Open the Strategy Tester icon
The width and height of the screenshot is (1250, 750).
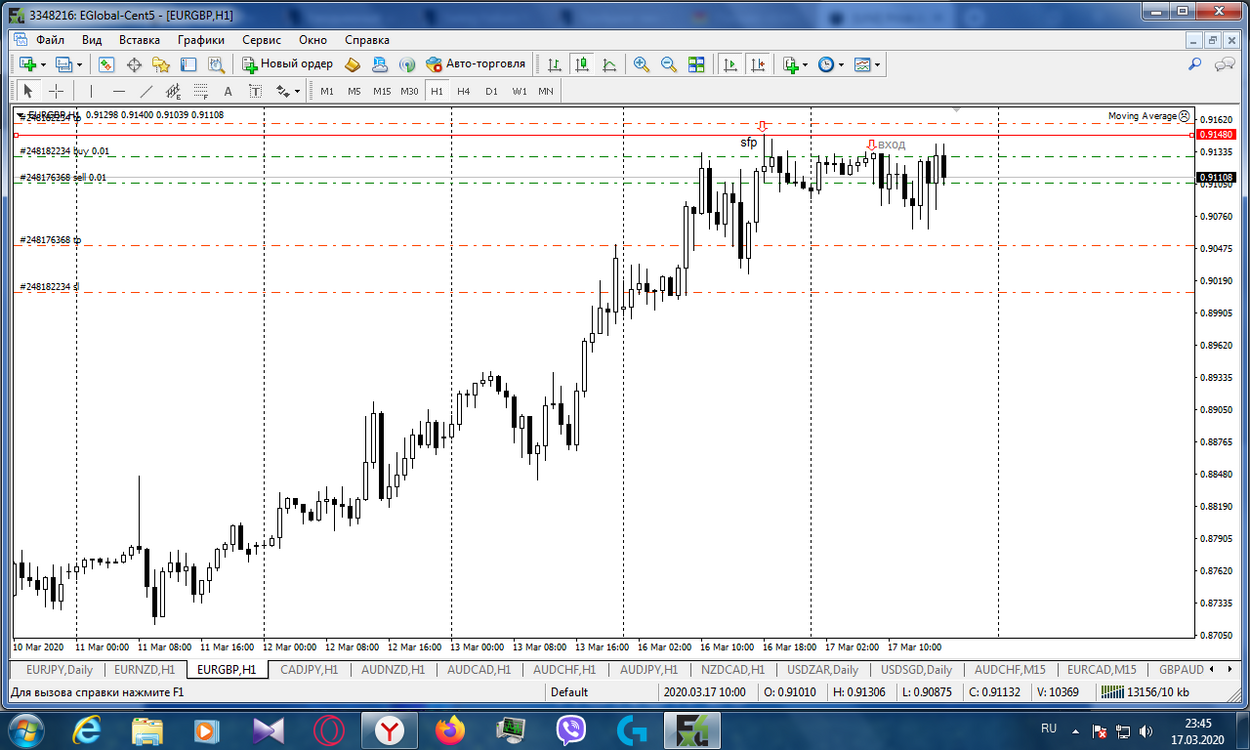[x=215, y=64]
